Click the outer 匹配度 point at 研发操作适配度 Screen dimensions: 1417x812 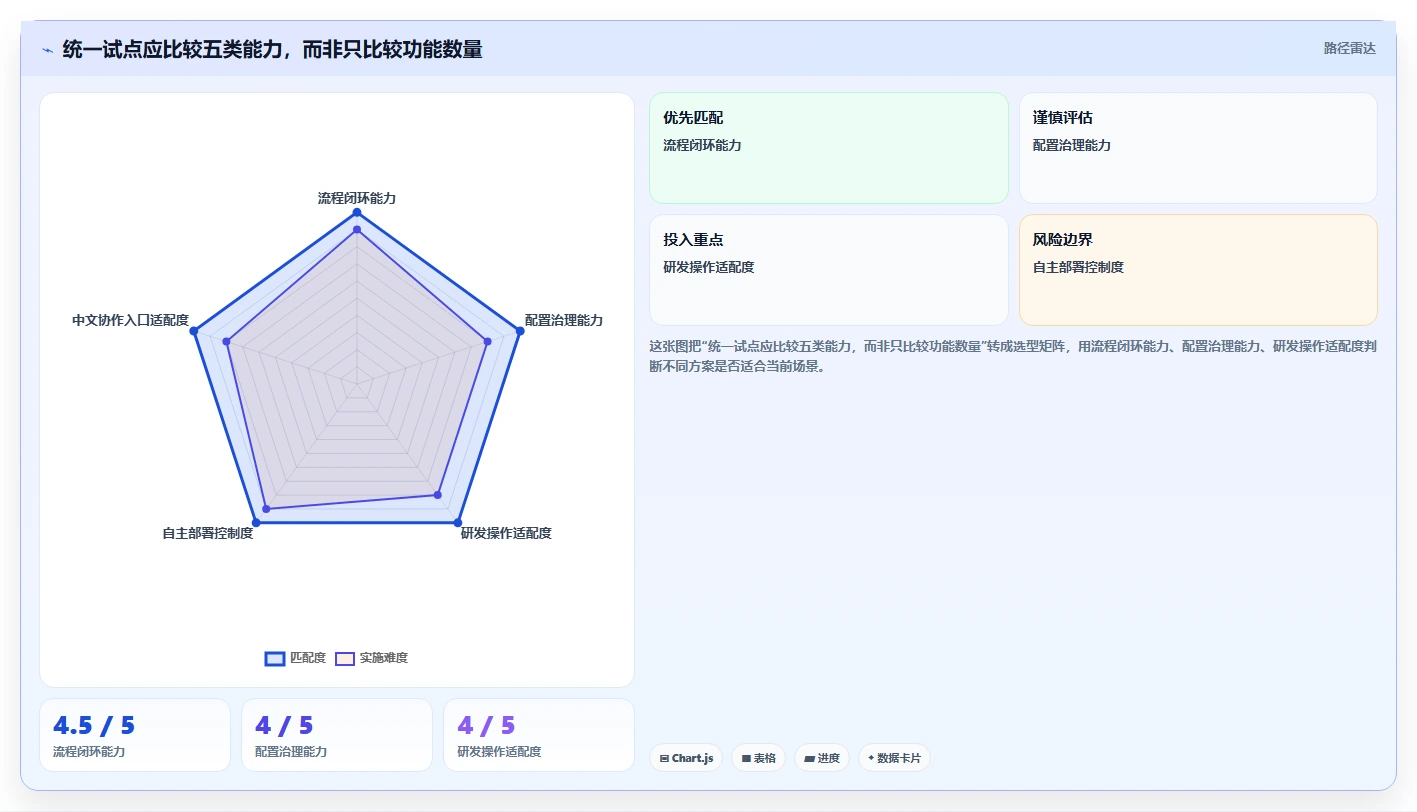pyautogui.click(x=457, y=522)
